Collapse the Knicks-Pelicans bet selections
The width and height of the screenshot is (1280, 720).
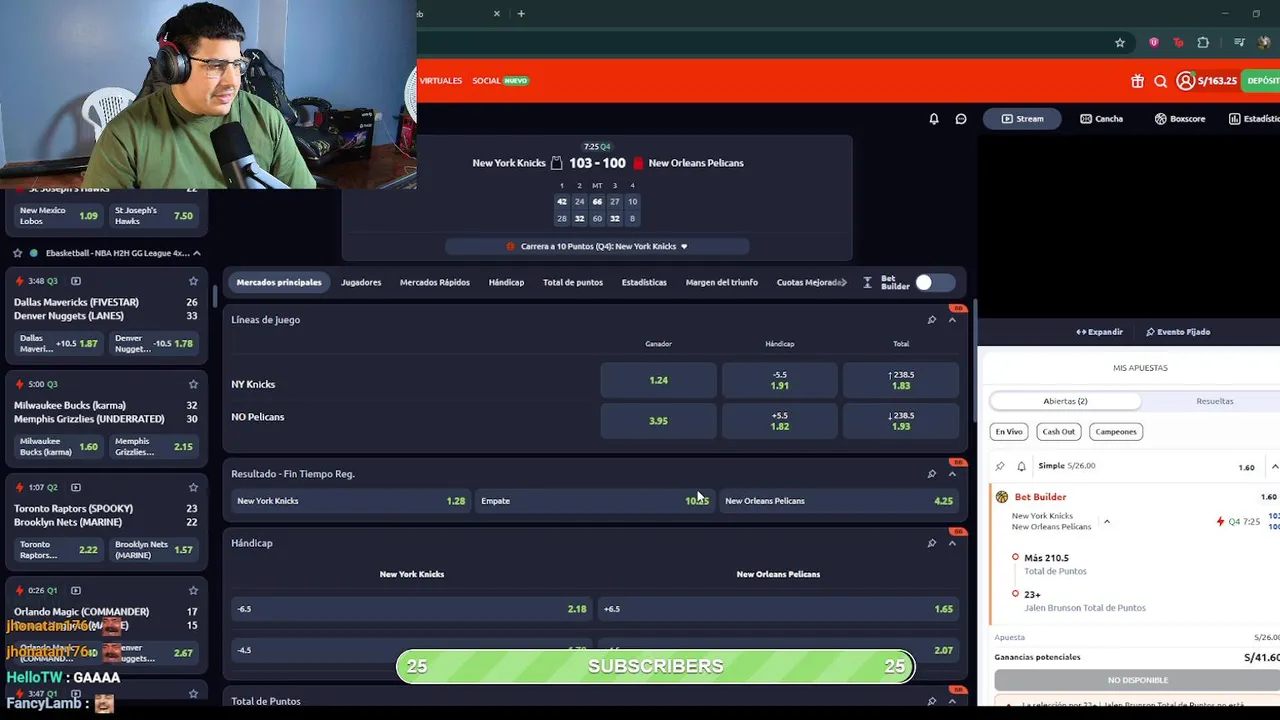[1107, 522]
